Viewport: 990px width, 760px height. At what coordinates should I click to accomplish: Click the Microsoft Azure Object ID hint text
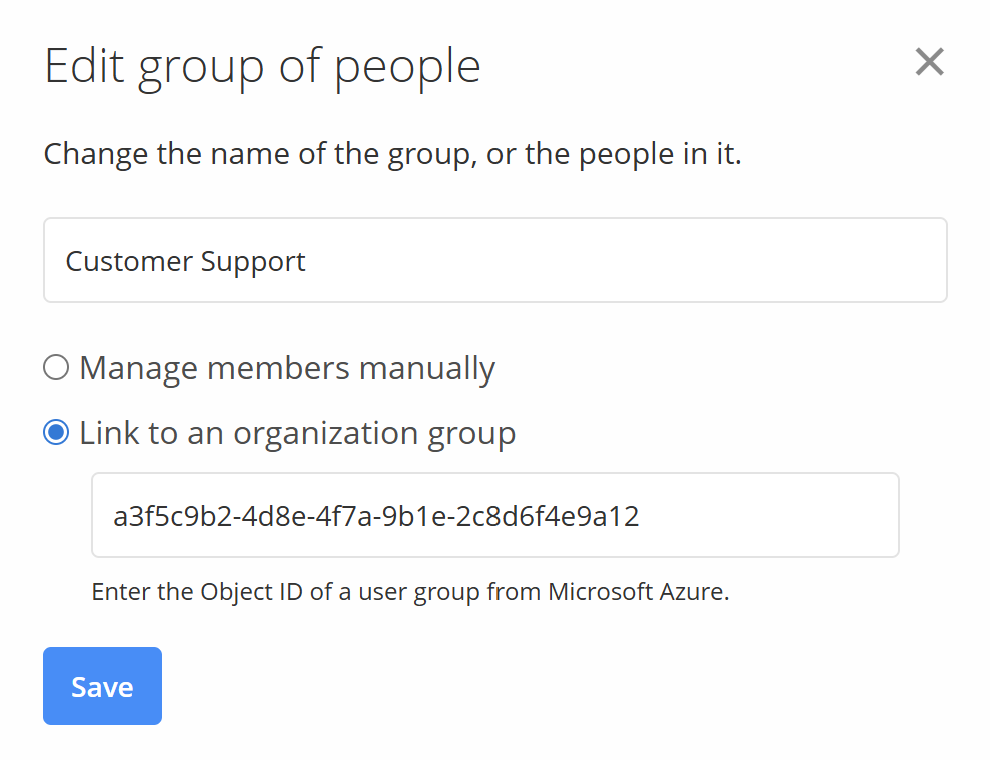click(x=410, y=591)
